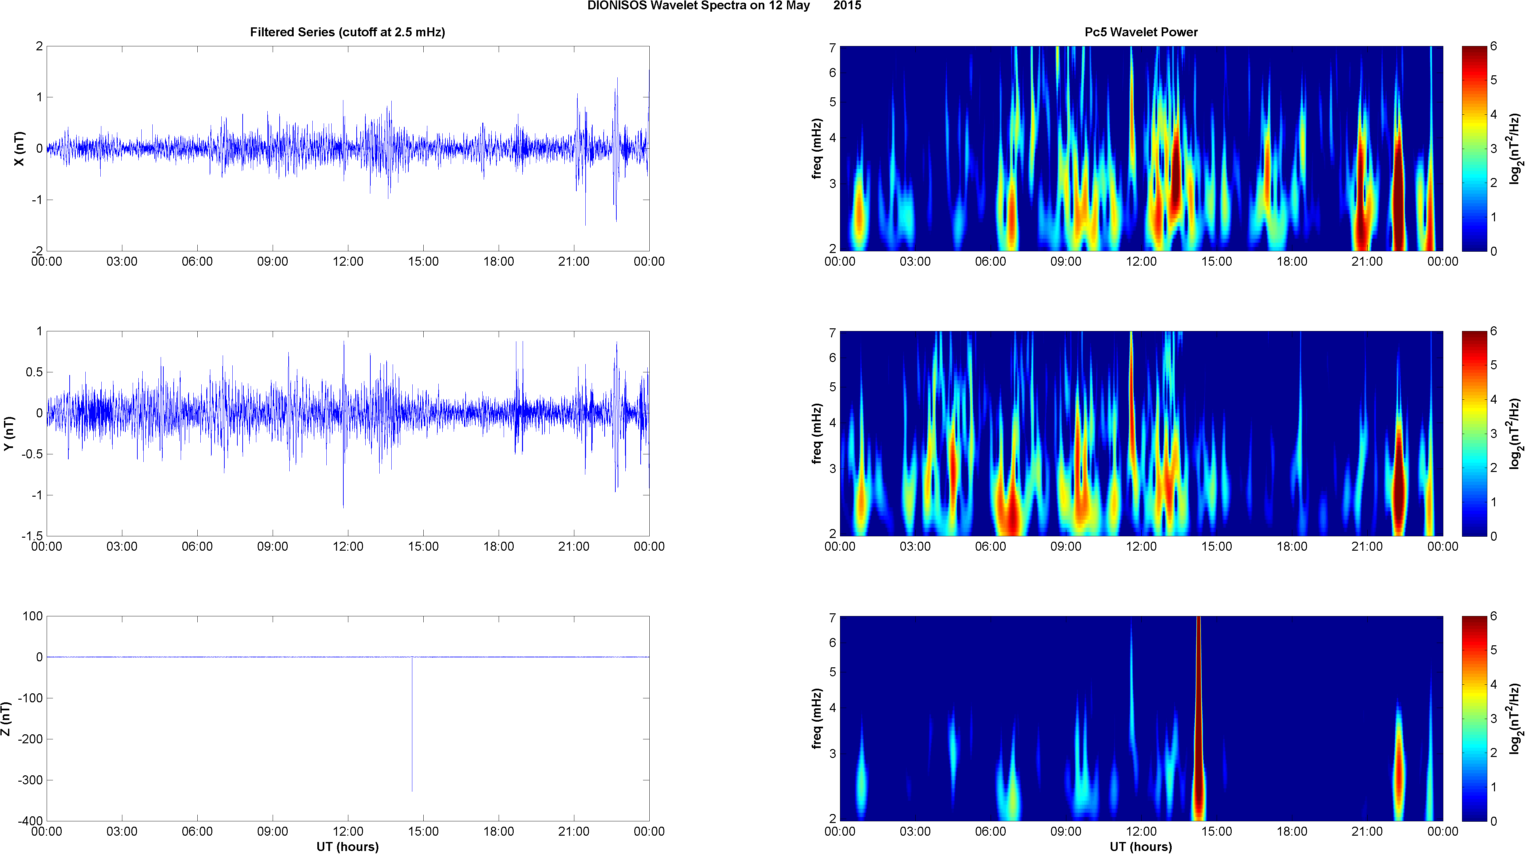Click 'log2(nT²/Hz)' label beside bottom colorbar
The width and height of the screenshot is (1525, 854).
(x=1516, y=718)
